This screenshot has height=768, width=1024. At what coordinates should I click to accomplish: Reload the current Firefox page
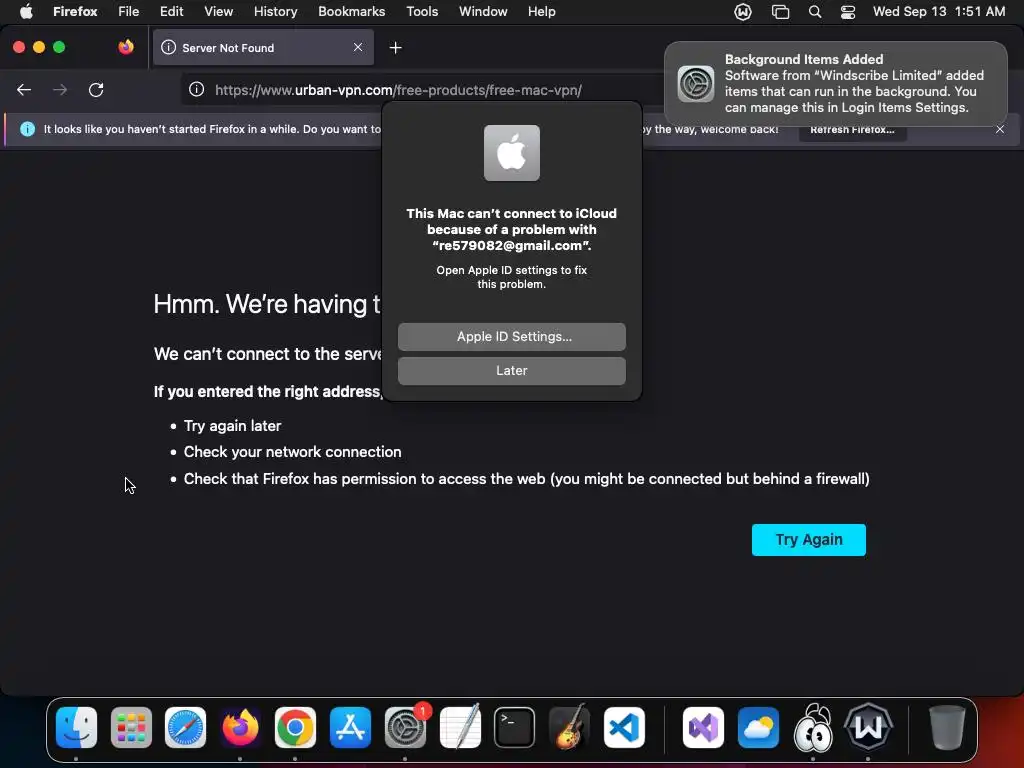pos(96,89)
